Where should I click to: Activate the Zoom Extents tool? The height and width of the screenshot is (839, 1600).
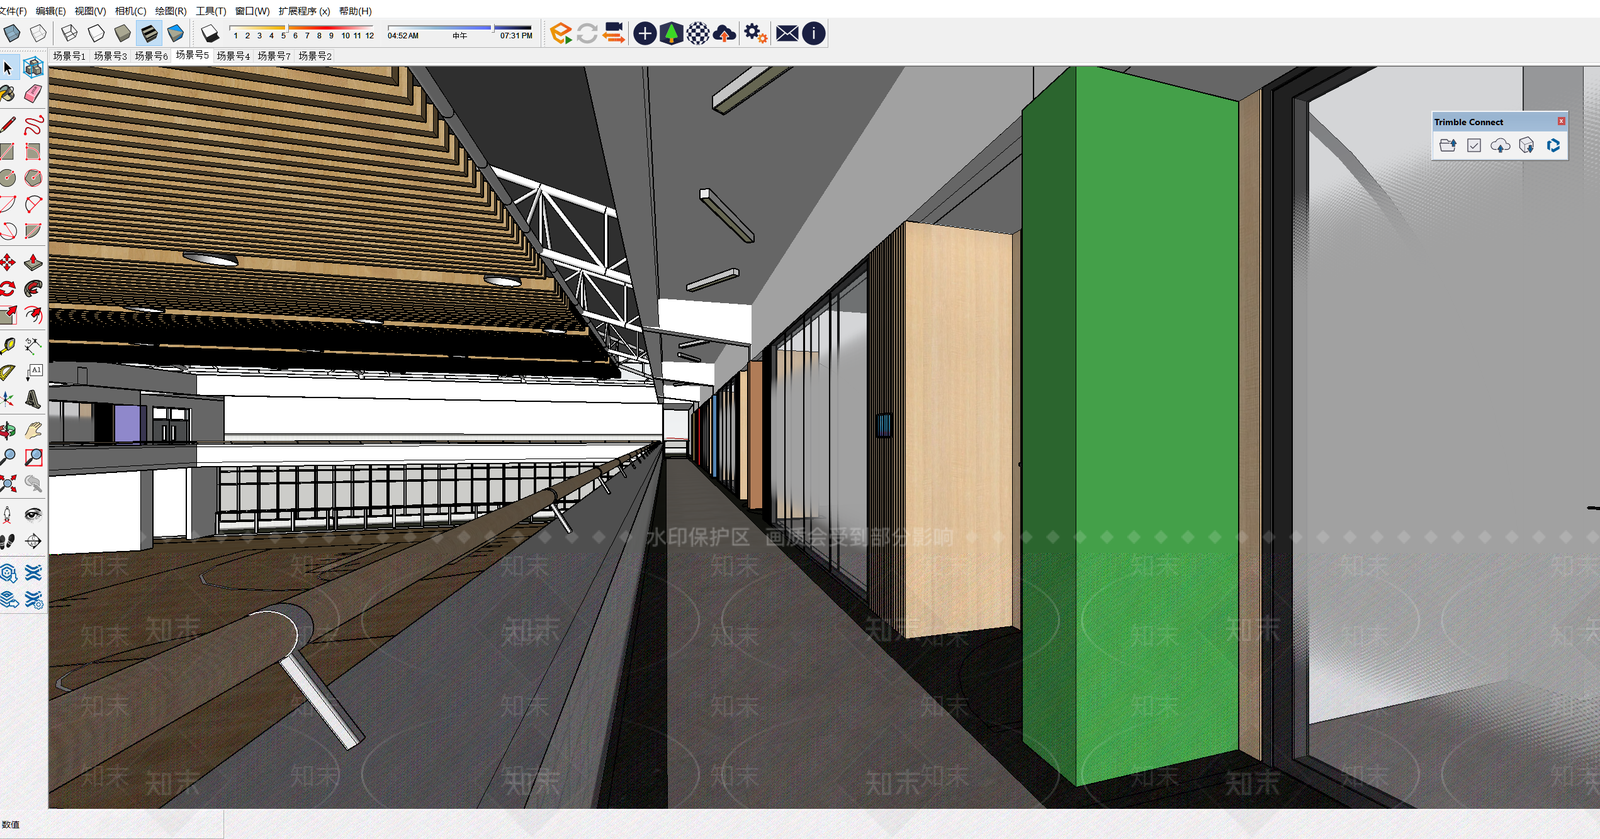click(x=8, y=484)
